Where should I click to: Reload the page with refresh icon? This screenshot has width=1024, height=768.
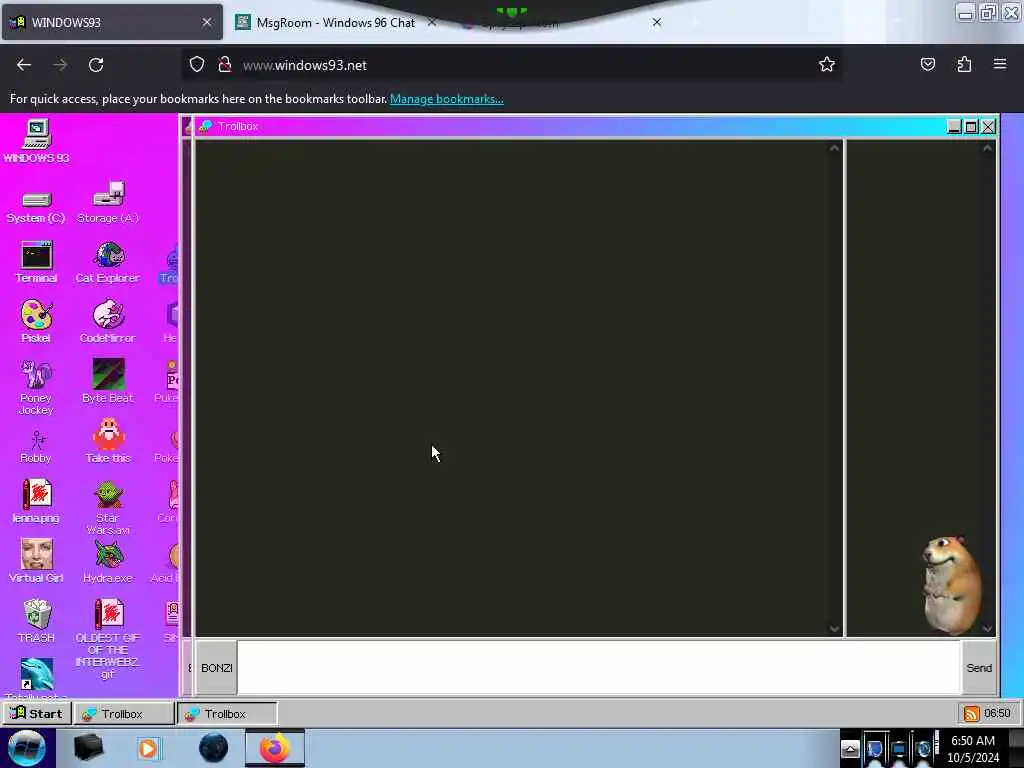tap(96, 65)
